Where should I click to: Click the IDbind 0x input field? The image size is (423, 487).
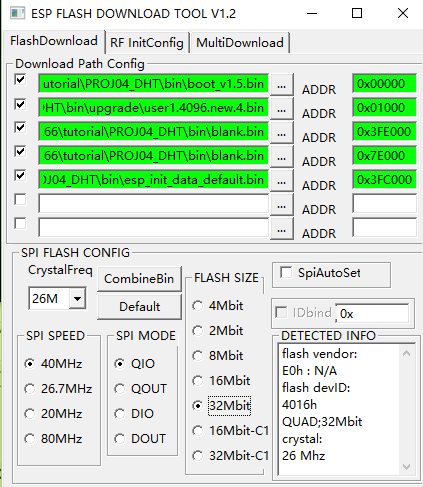click(x=372, y=313)
